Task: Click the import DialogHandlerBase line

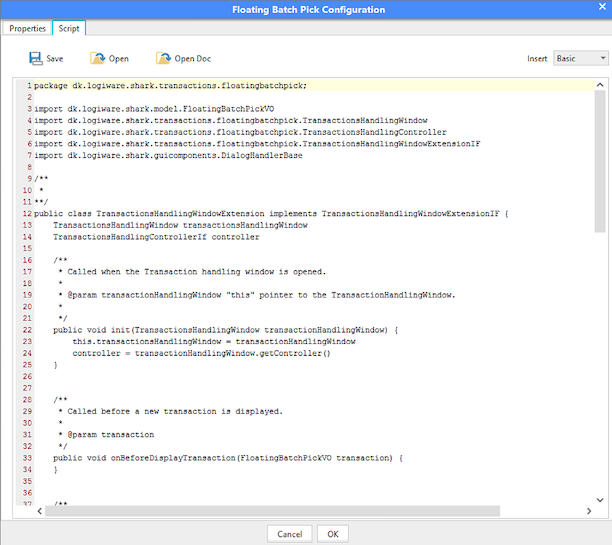Action: 168,155
